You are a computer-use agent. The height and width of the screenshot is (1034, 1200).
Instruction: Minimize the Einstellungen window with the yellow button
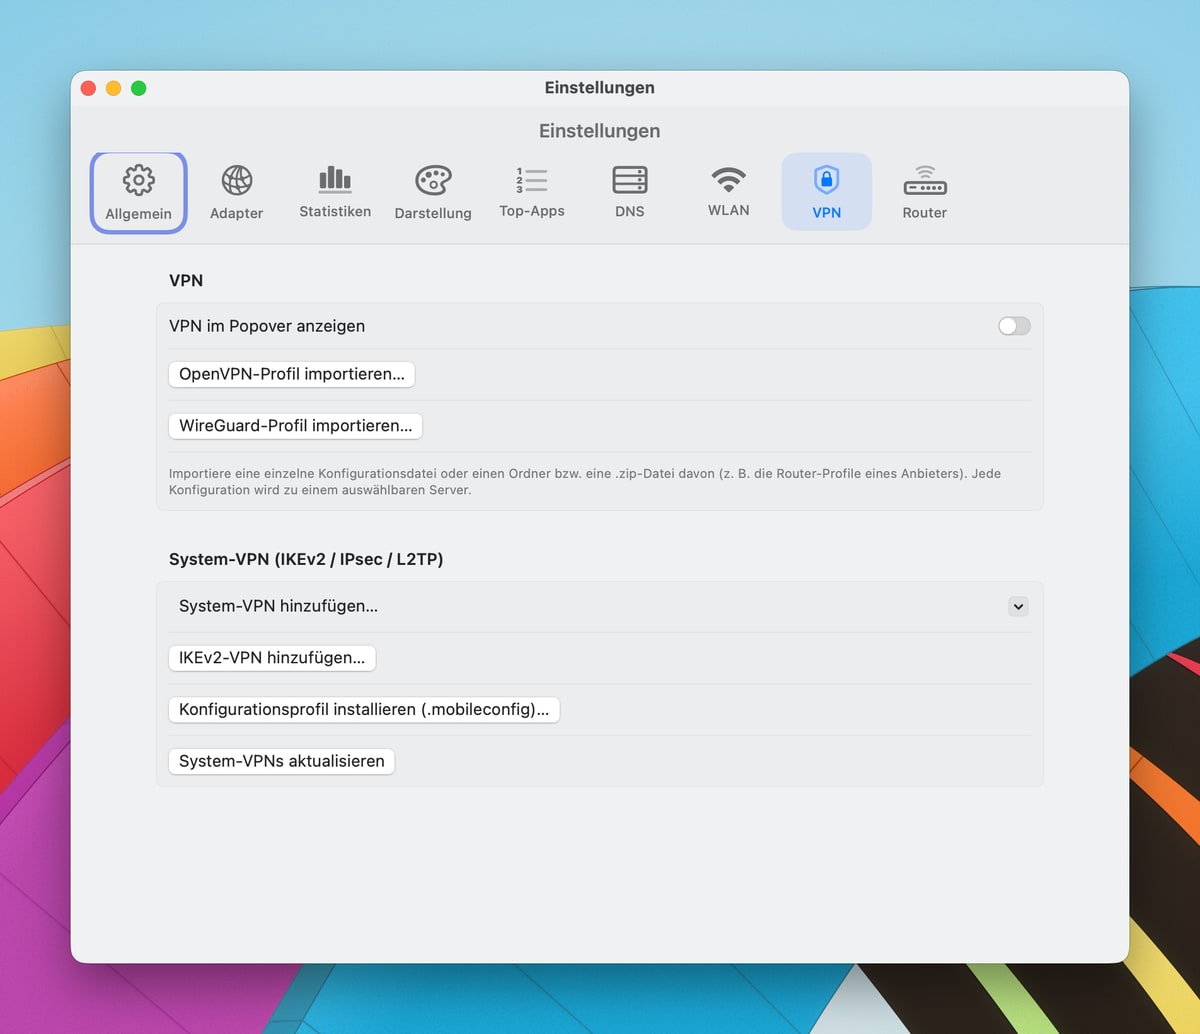113,88
